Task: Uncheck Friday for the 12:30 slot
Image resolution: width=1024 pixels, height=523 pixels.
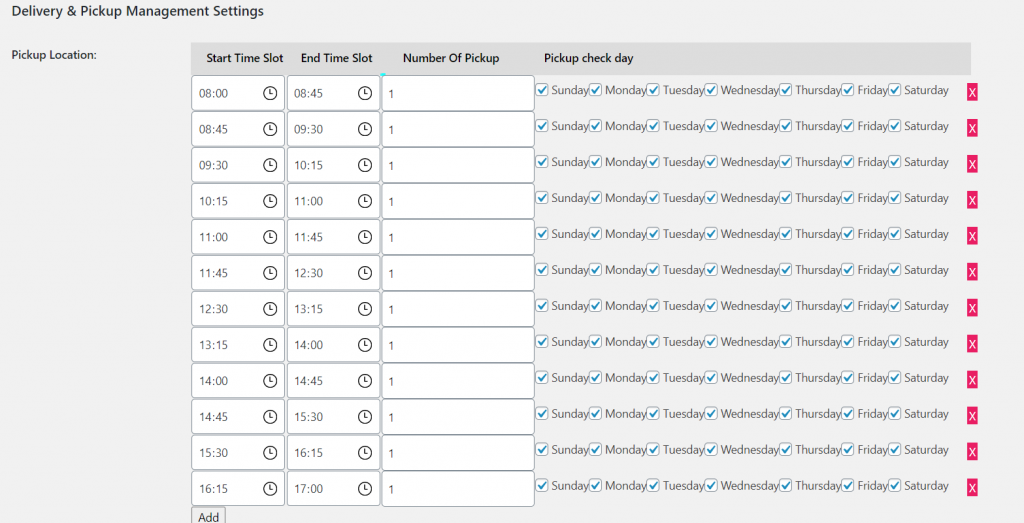Action: pyautogui.click(x=848, y=306)
